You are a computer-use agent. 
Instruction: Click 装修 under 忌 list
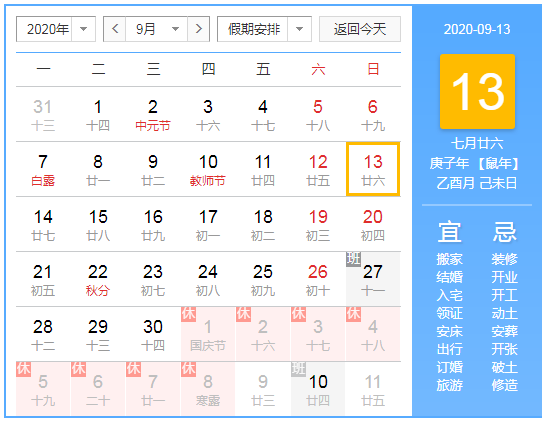[x=504, y=259]
